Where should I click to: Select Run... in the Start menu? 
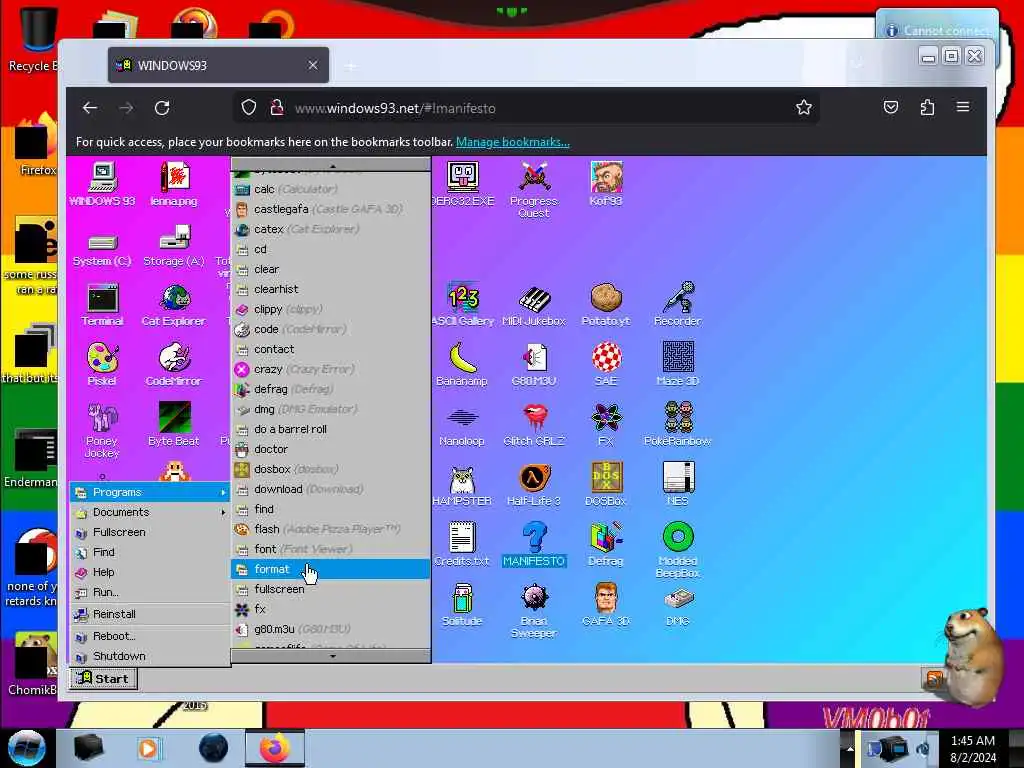click(150, 592)
